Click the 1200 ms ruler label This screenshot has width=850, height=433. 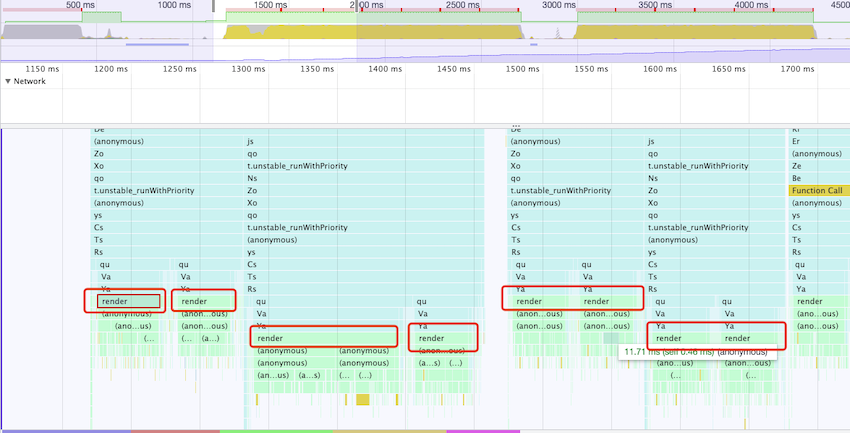pos(111,69)
